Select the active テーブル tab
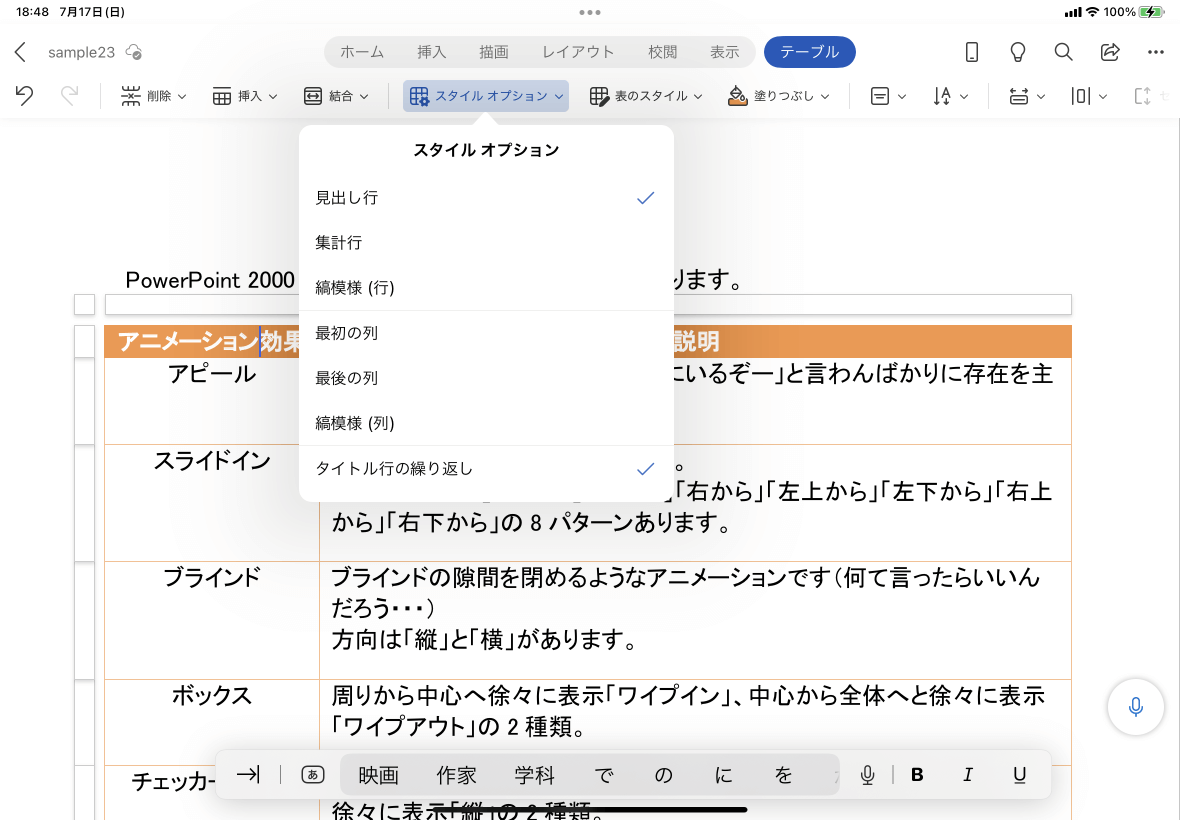 (810, 52)
